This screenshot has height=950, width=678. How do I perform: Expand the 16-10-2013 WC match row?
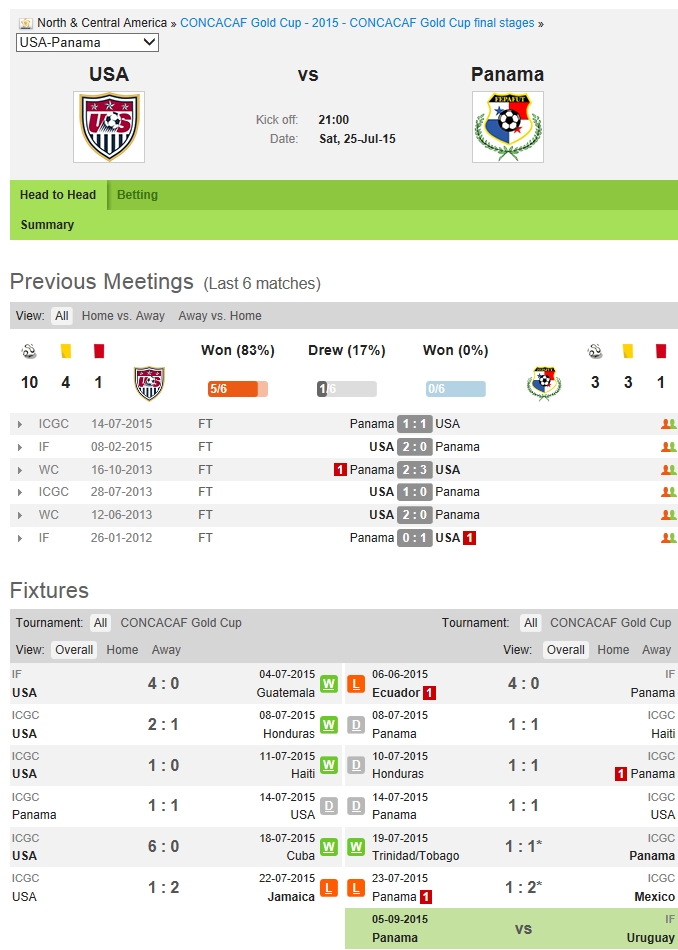pos(20,470)
